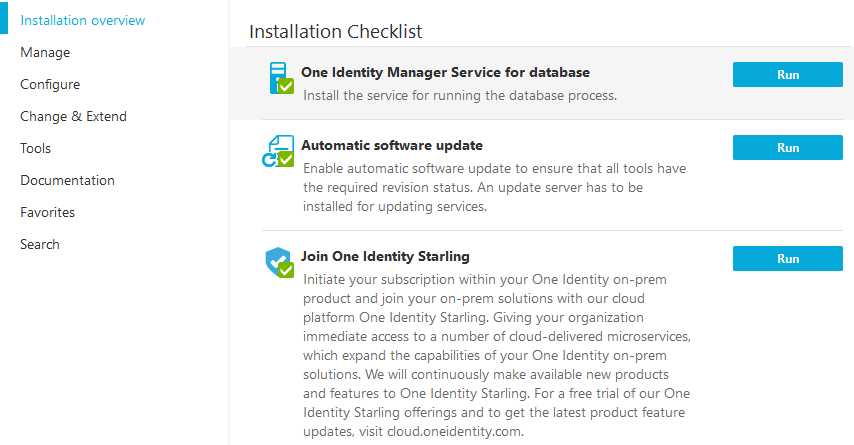This screenshot has width=854, height=445.
Task: Click the Starling subscription description paragraph
Action: click(x=495, y=355)
